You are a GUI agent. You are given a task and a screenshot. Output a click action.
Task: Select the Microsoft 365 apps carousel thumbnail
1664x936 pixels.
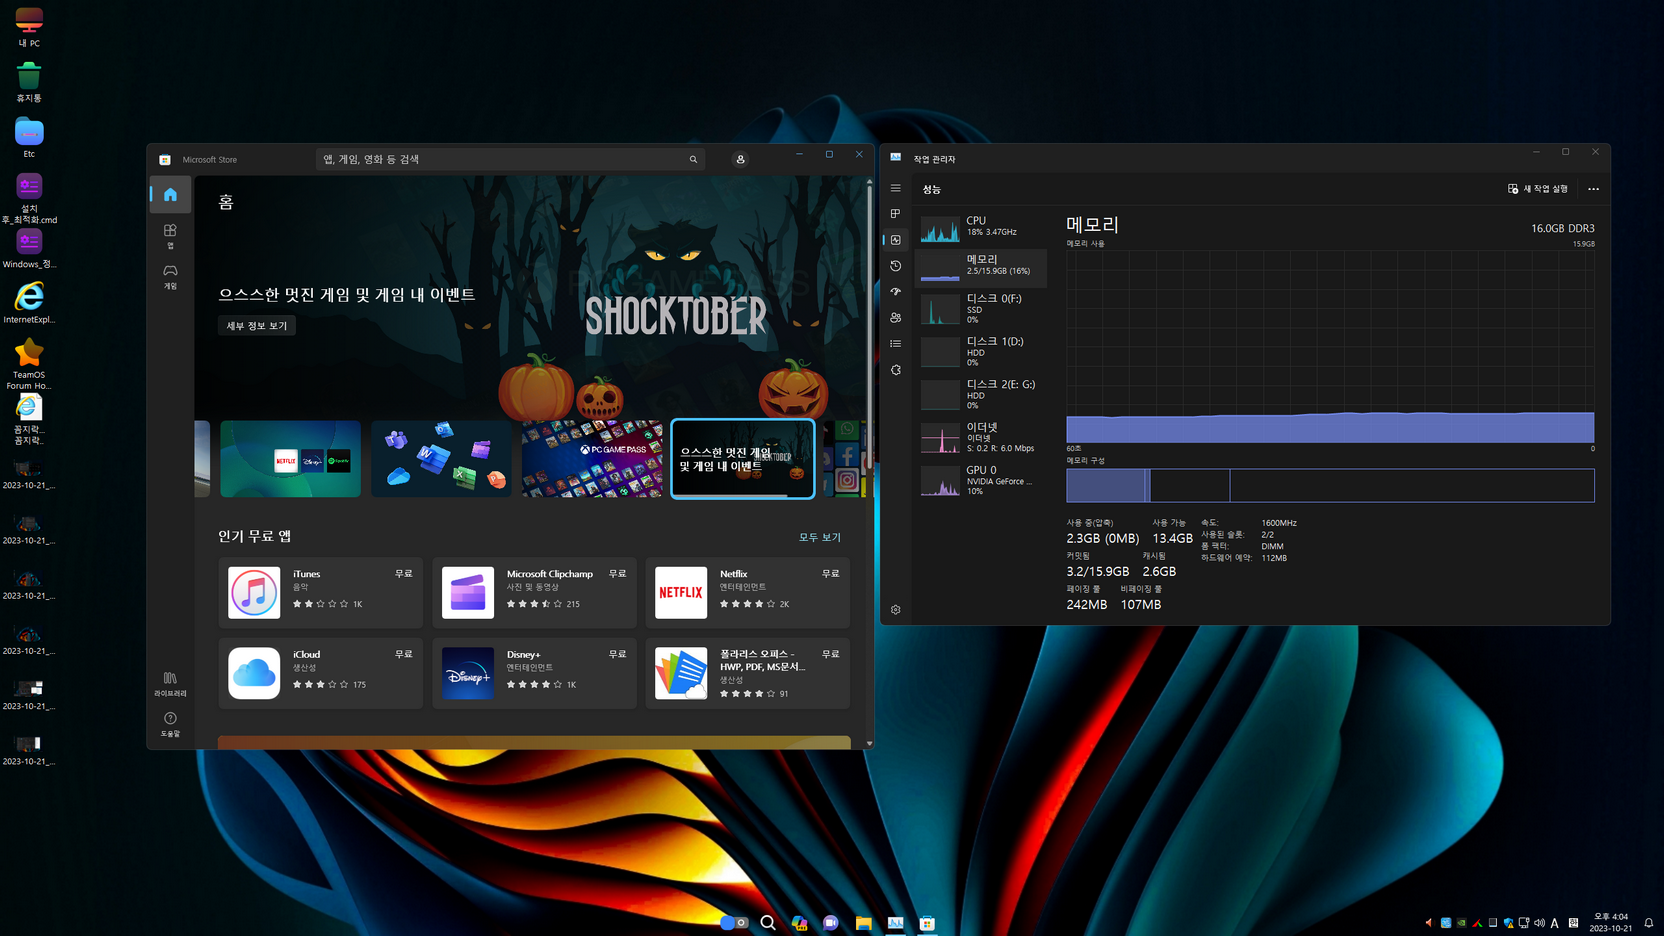(x=441, y=459)
